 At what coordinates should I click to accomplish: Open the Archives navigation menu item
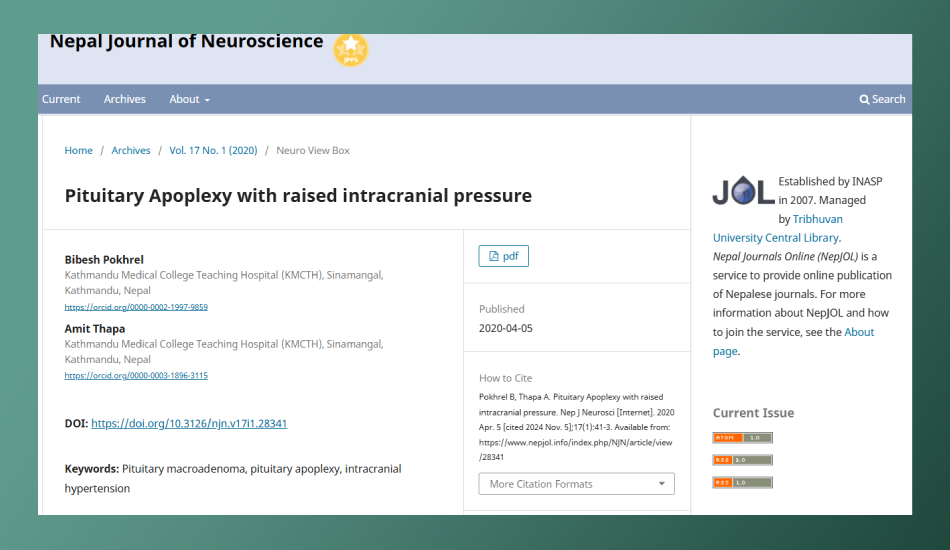pos(125,99)
